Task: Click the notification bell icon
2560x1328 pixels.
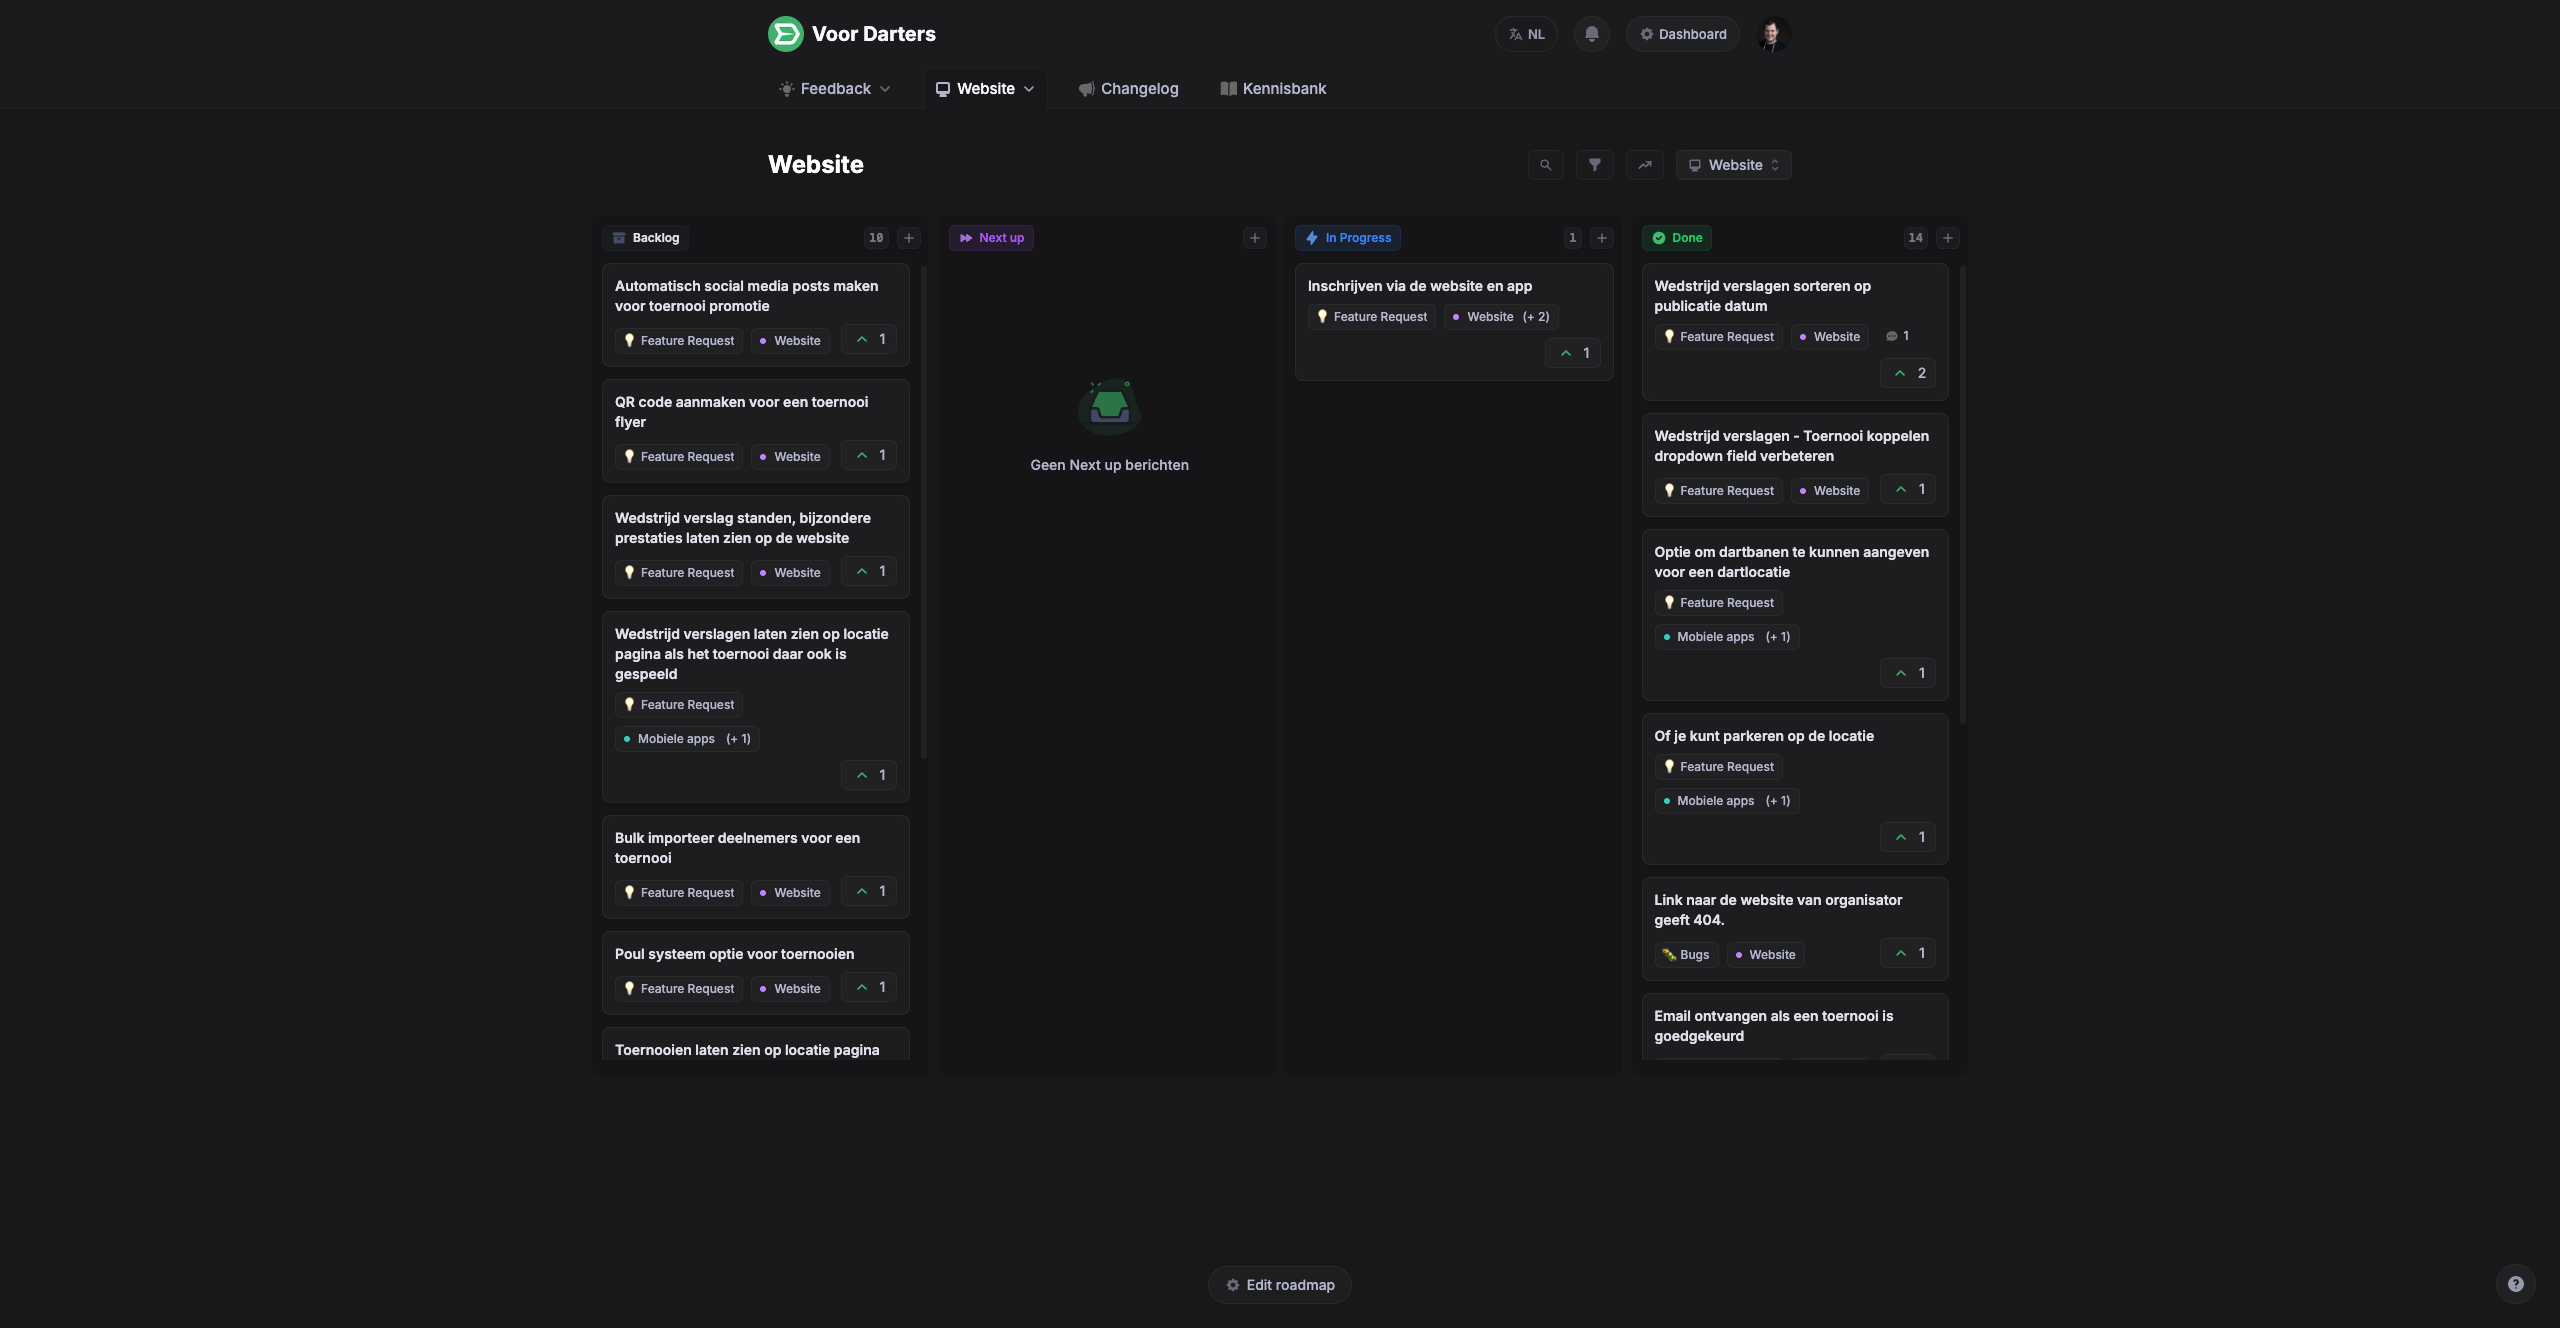Action: (x=1591, y=34)
